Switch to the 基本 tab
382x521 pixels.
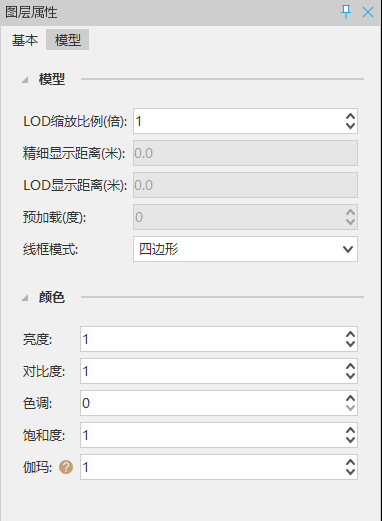click(x=25, y=40)
